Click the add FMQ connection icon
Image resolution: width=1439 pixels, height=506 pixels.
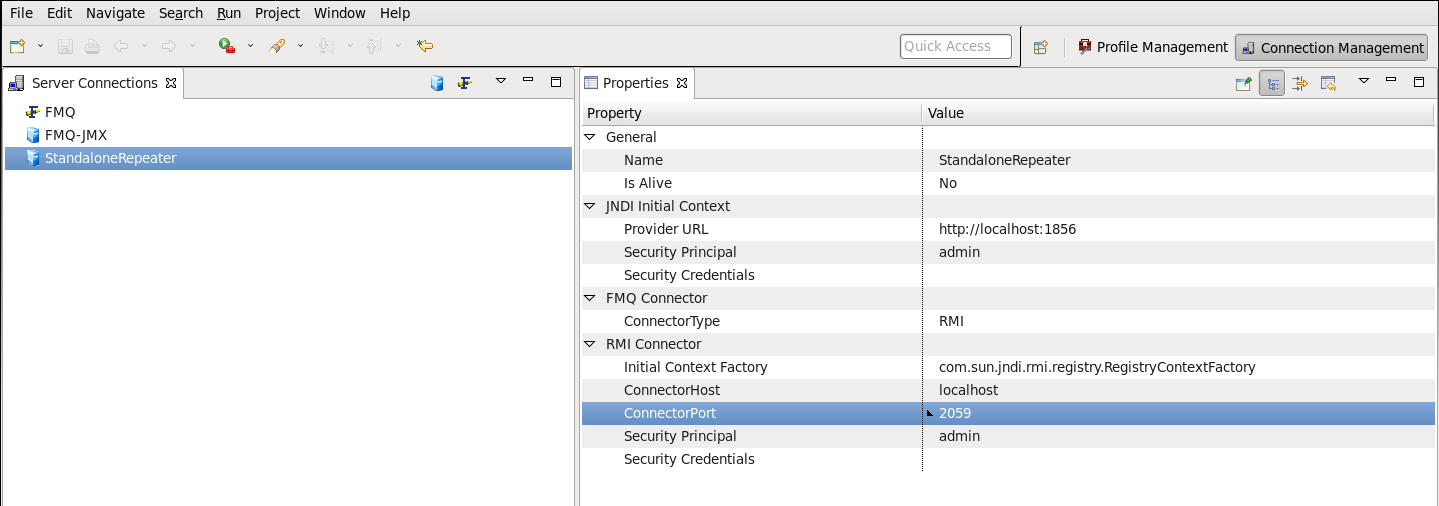tap(464, 83)
